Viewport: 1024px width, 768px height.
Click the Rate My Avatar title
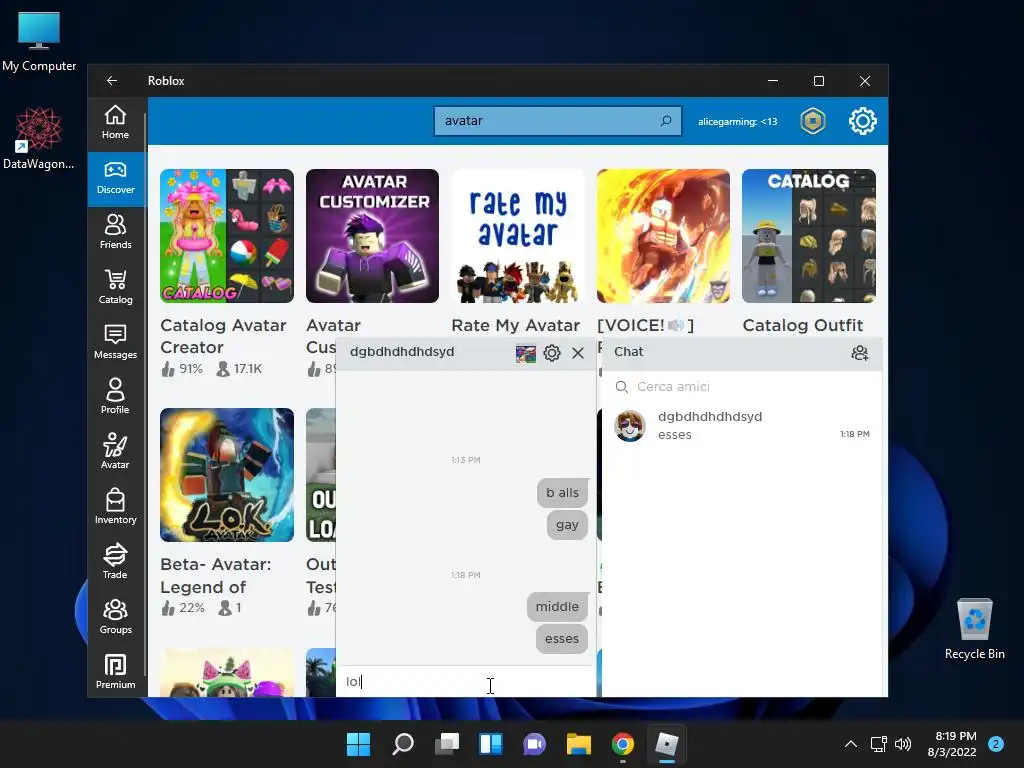[x=515, y=325]
